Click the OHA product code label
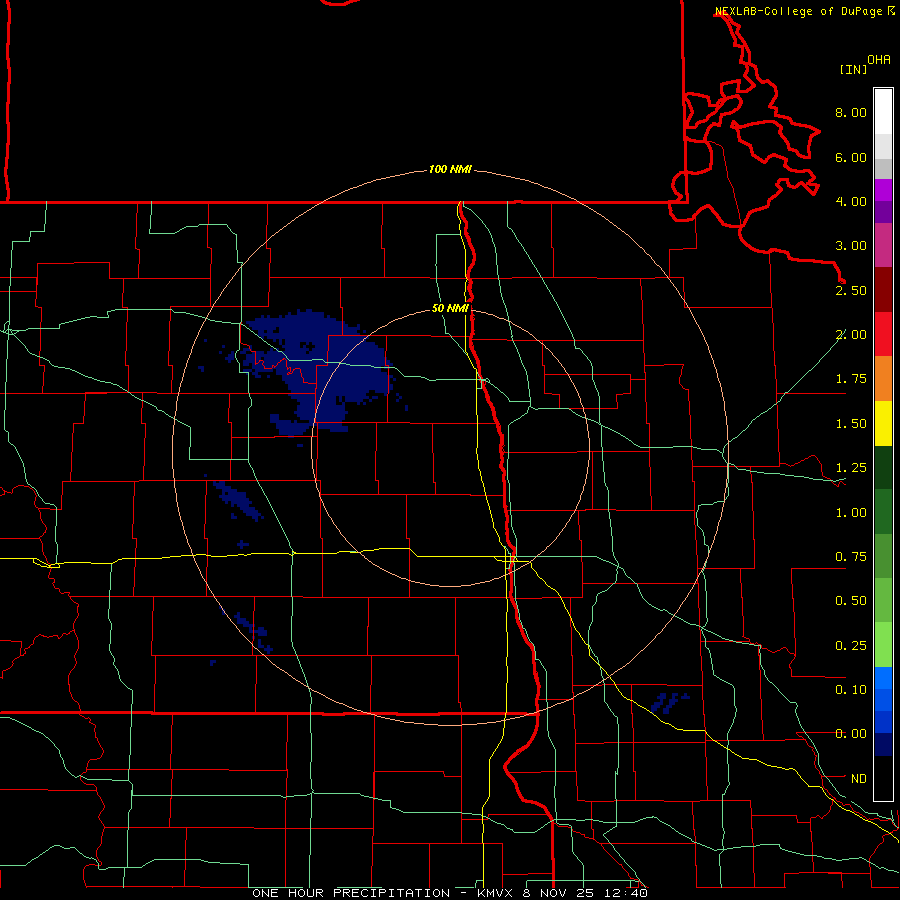This screenshot has height=900, width=900. [x=879, y=59]
